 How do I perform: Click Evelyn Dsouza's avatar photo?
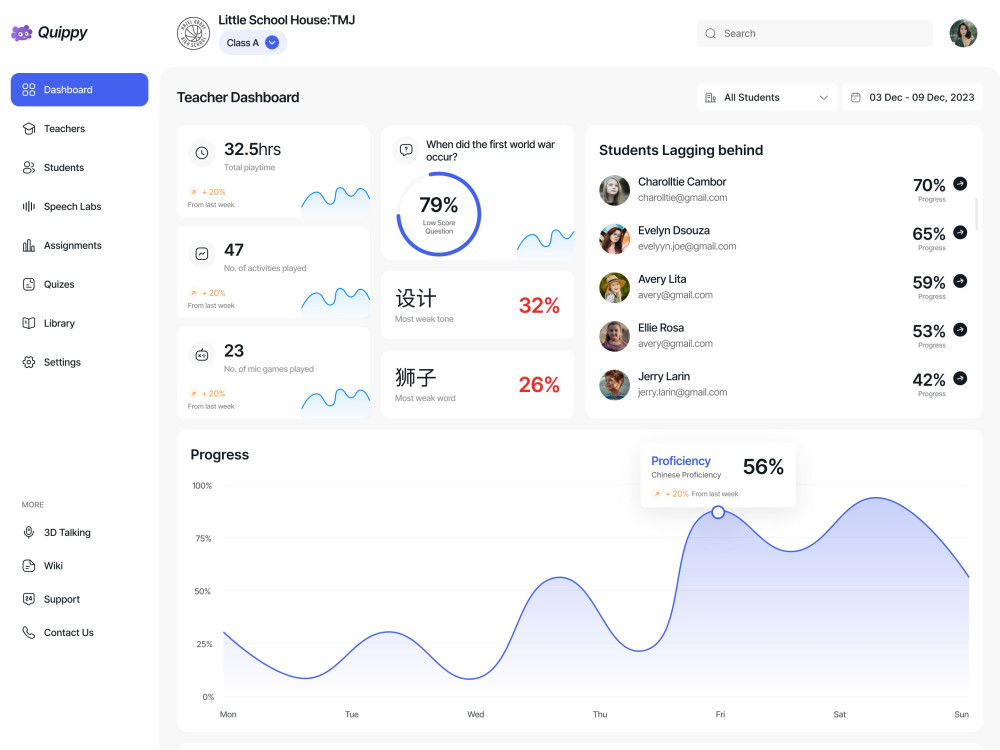pos(614,239)
